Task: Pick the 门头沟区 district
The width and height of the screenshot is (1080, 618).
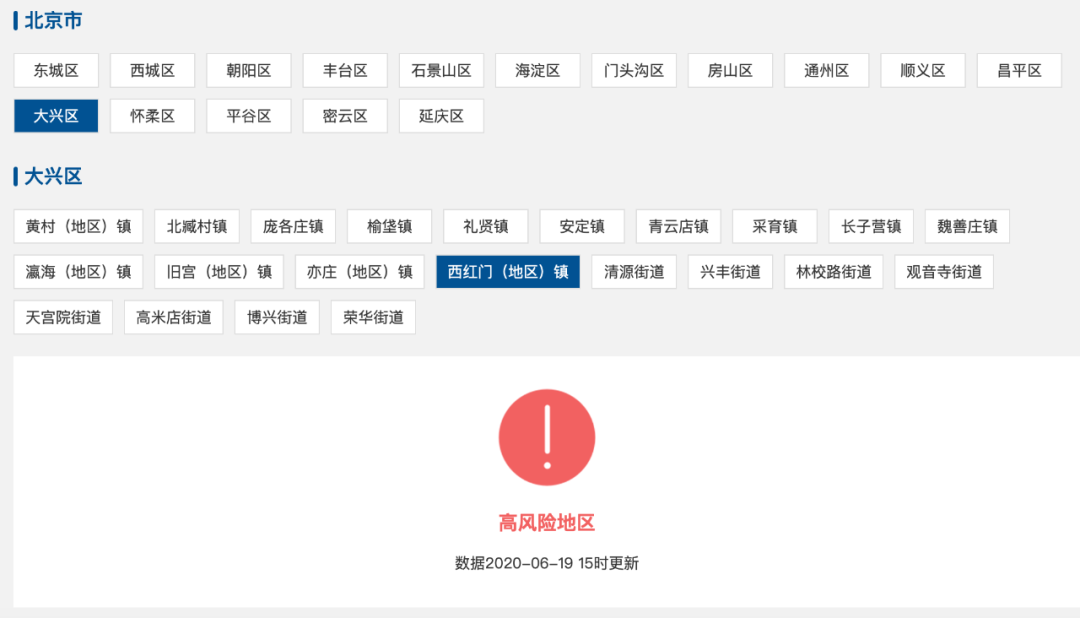Action: point(634,70)
